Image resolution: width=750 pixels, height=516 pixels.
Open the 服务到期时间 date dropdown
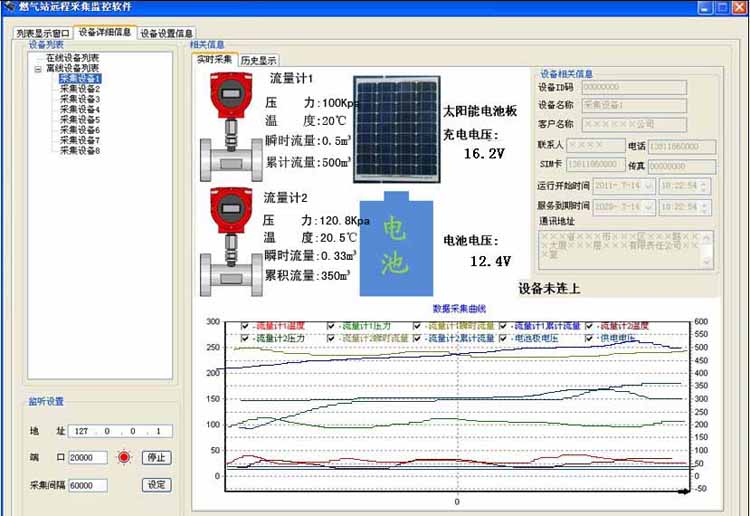click(x=649, y=207)
